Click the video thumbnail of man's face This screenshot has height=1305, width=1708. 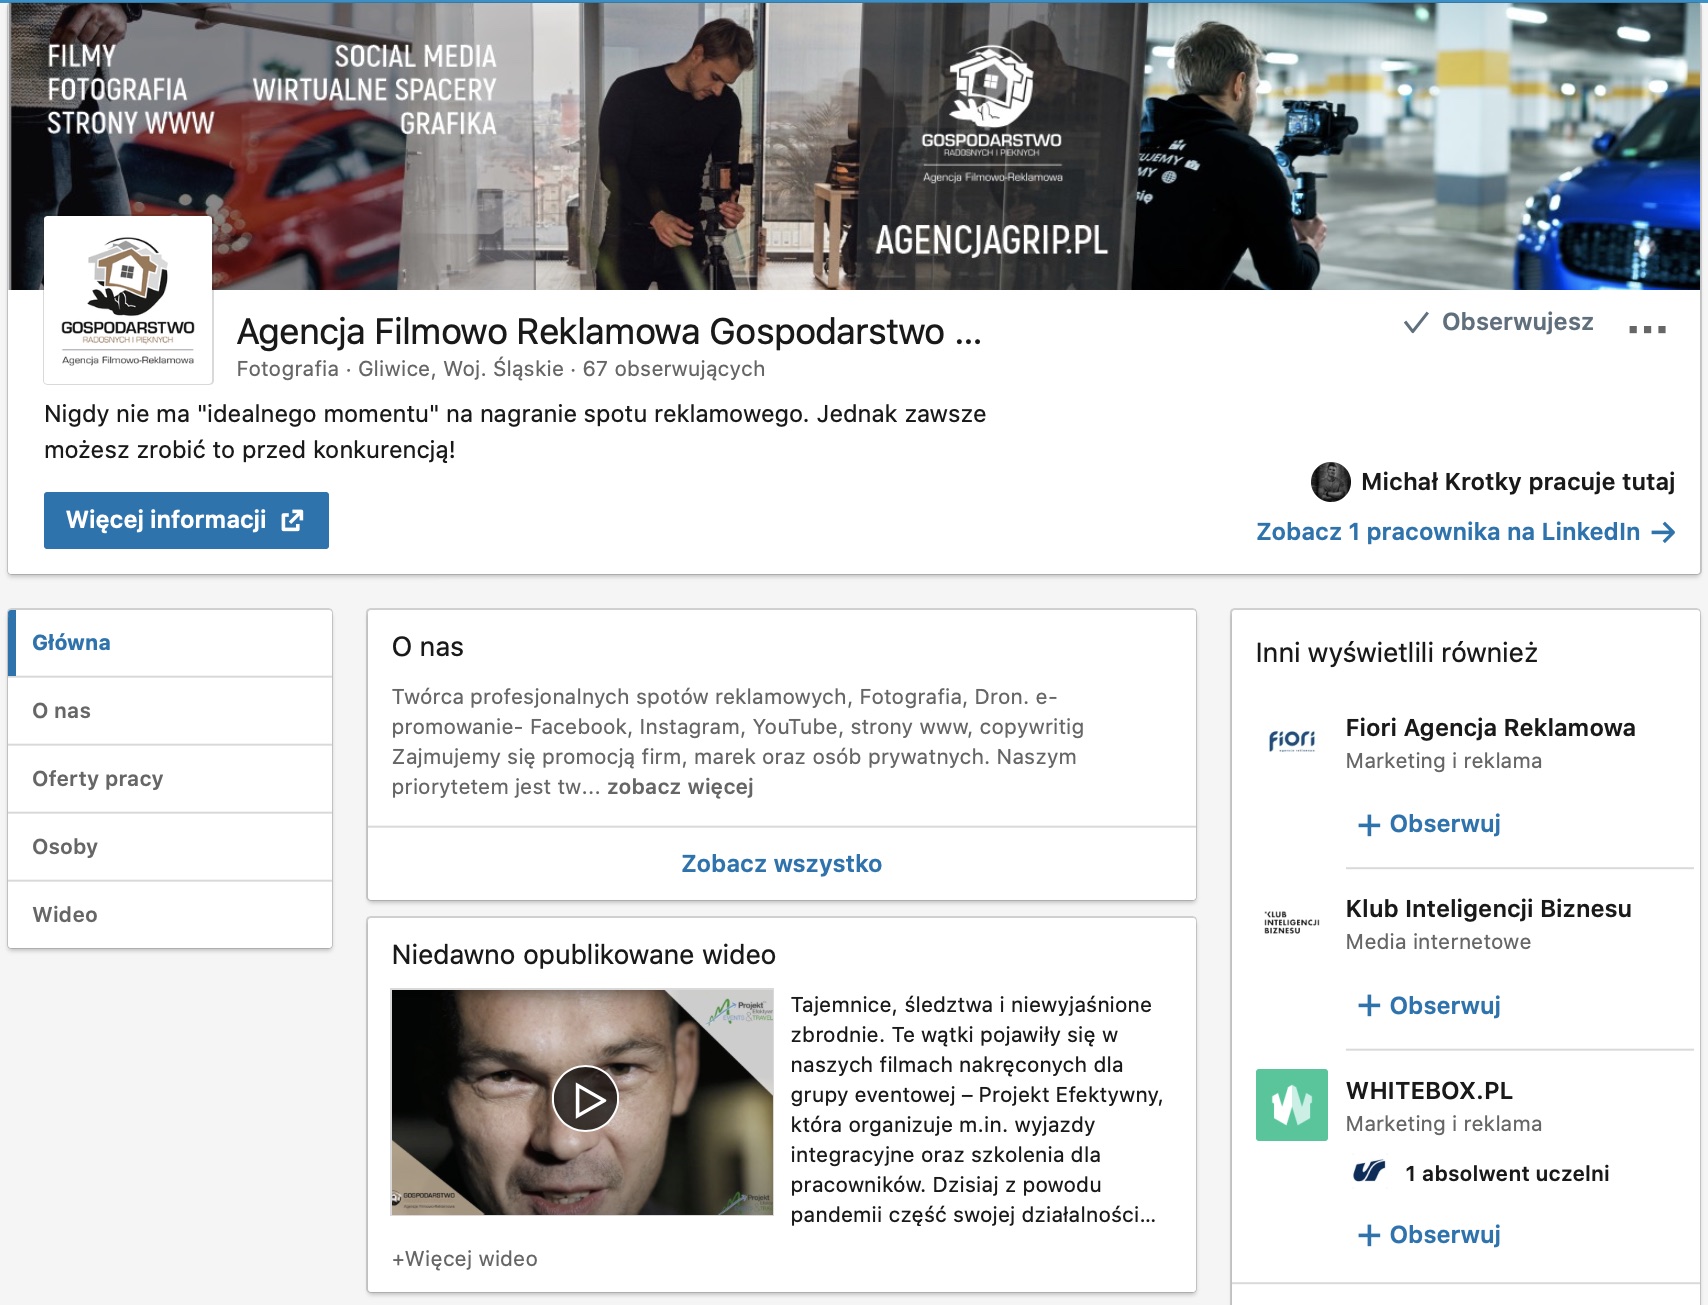click(582, 1102)
